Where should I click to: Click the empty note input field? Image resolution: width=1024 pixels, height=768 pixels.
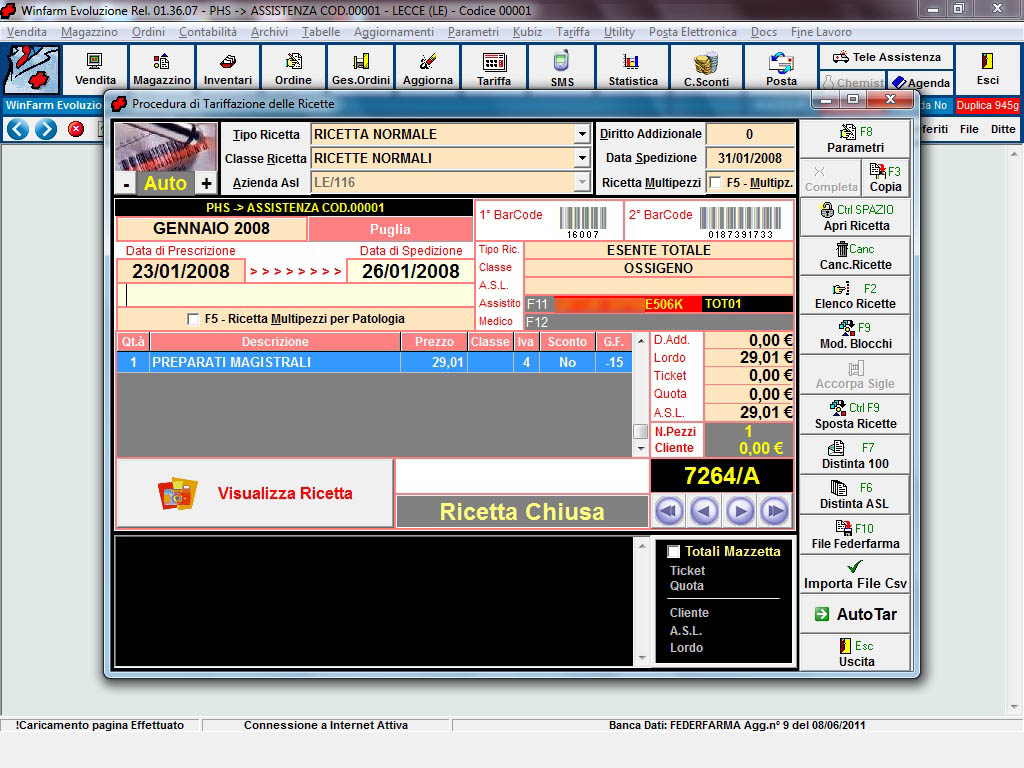click(x=295, y=295)
